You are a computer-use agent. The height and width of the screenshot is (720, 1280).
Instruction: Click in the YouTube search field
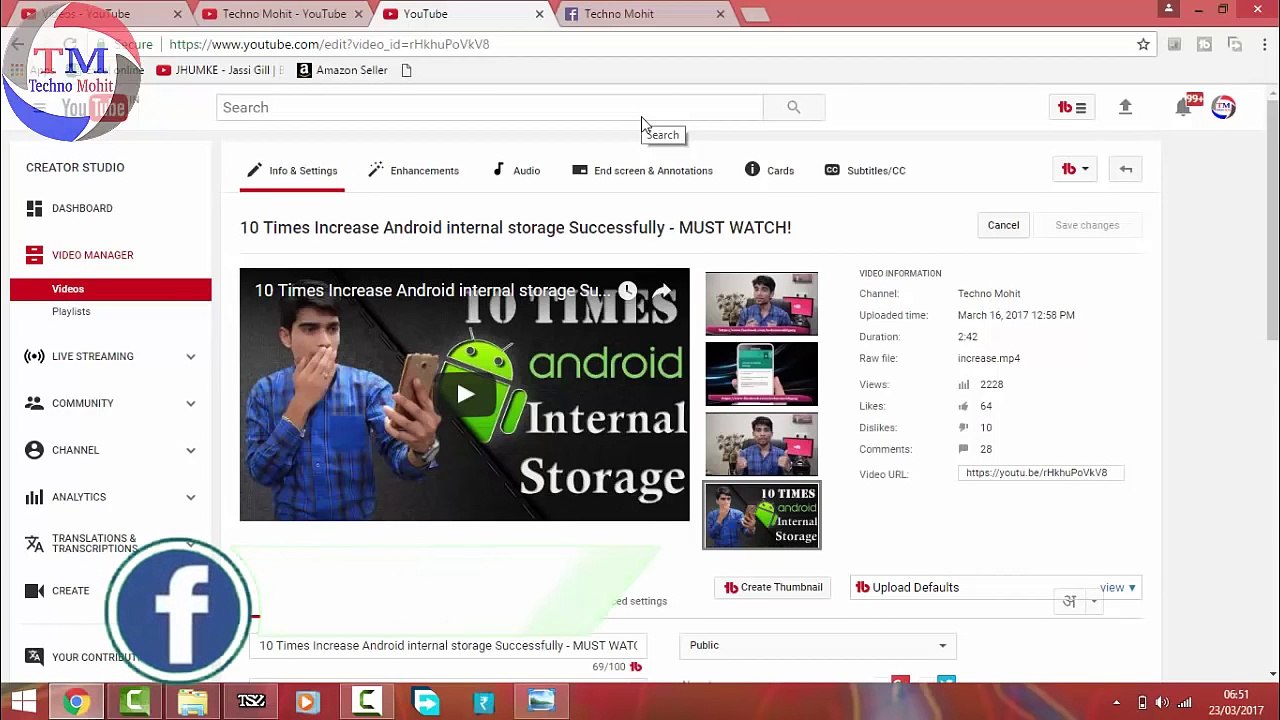pyautogui.click(x=489, y=107)
